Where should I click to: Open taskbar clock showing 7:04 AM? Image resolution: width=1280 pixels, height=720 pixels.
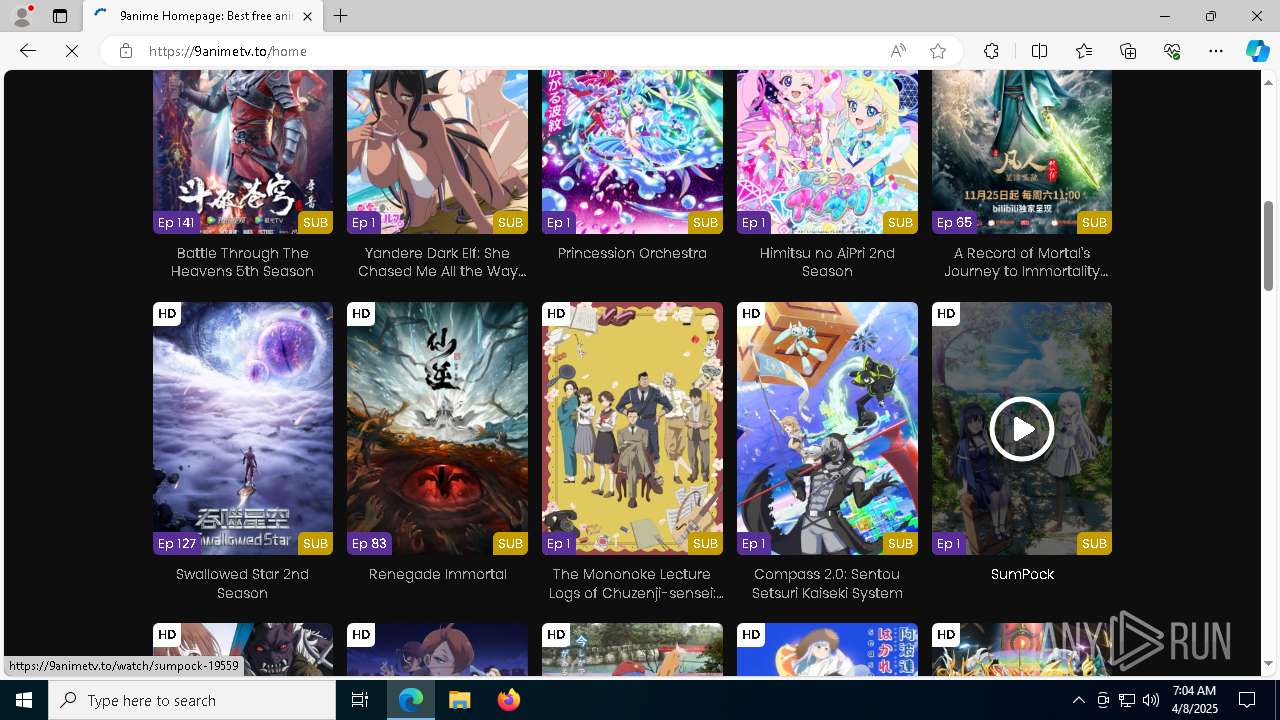[1194, 700]
